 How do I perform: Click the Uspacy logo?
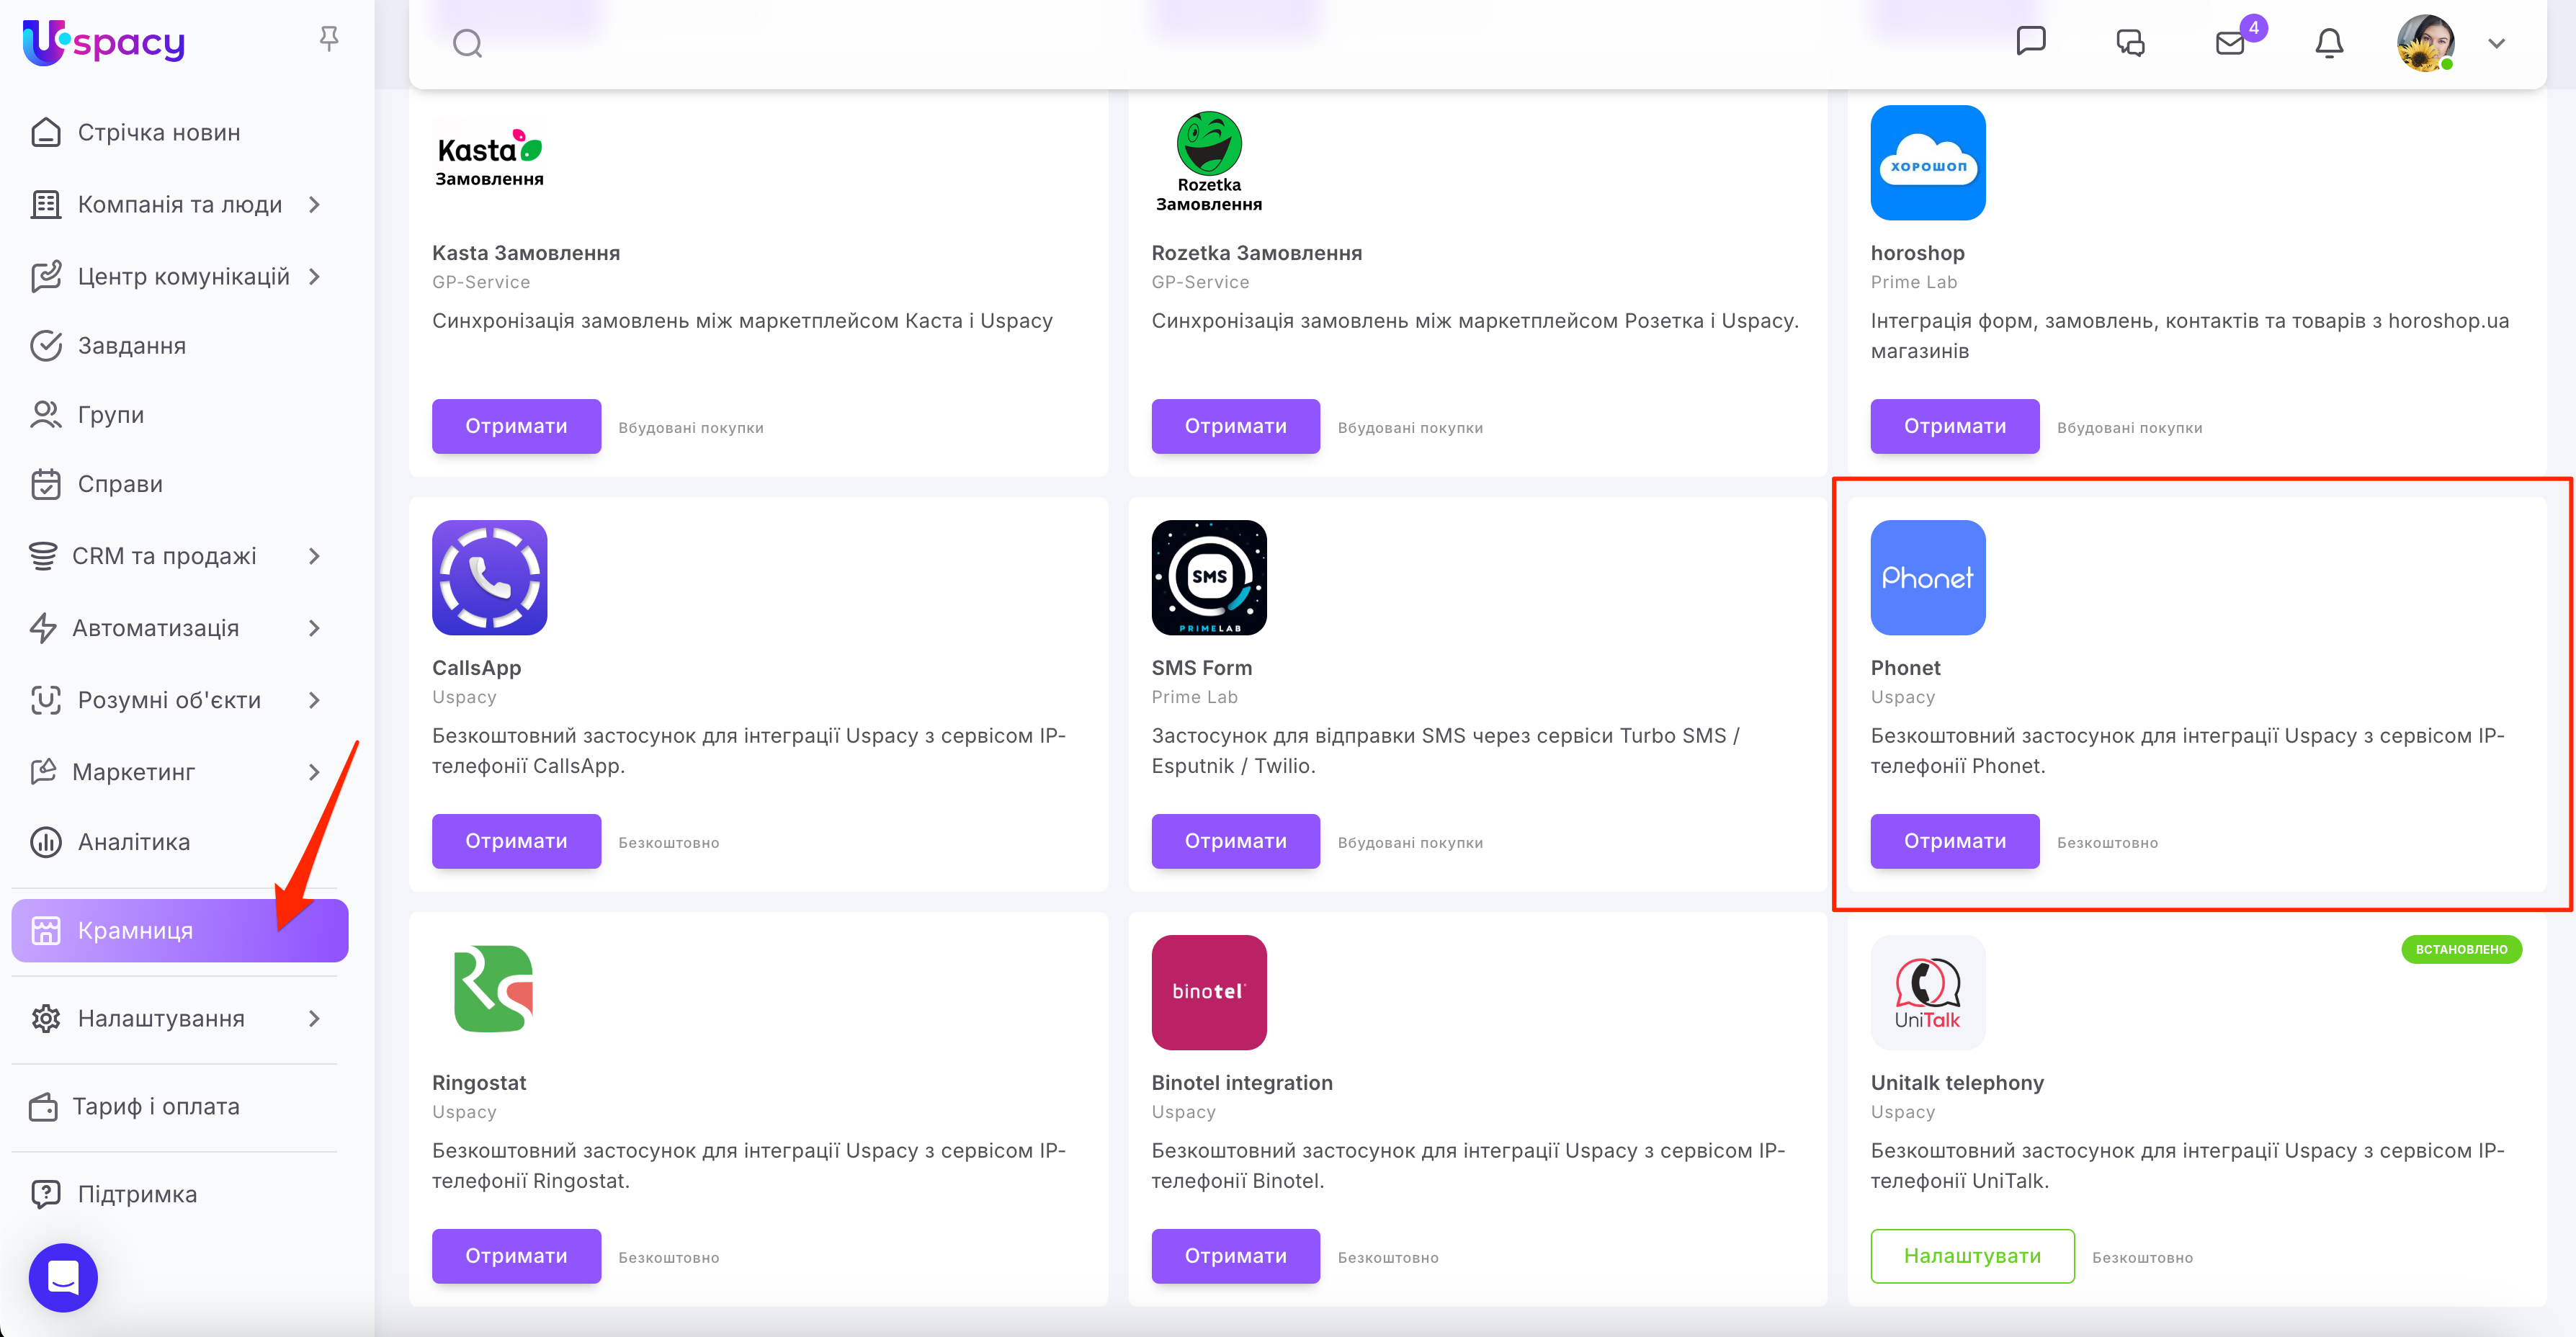pyautogui.click(x=104, y=42)
